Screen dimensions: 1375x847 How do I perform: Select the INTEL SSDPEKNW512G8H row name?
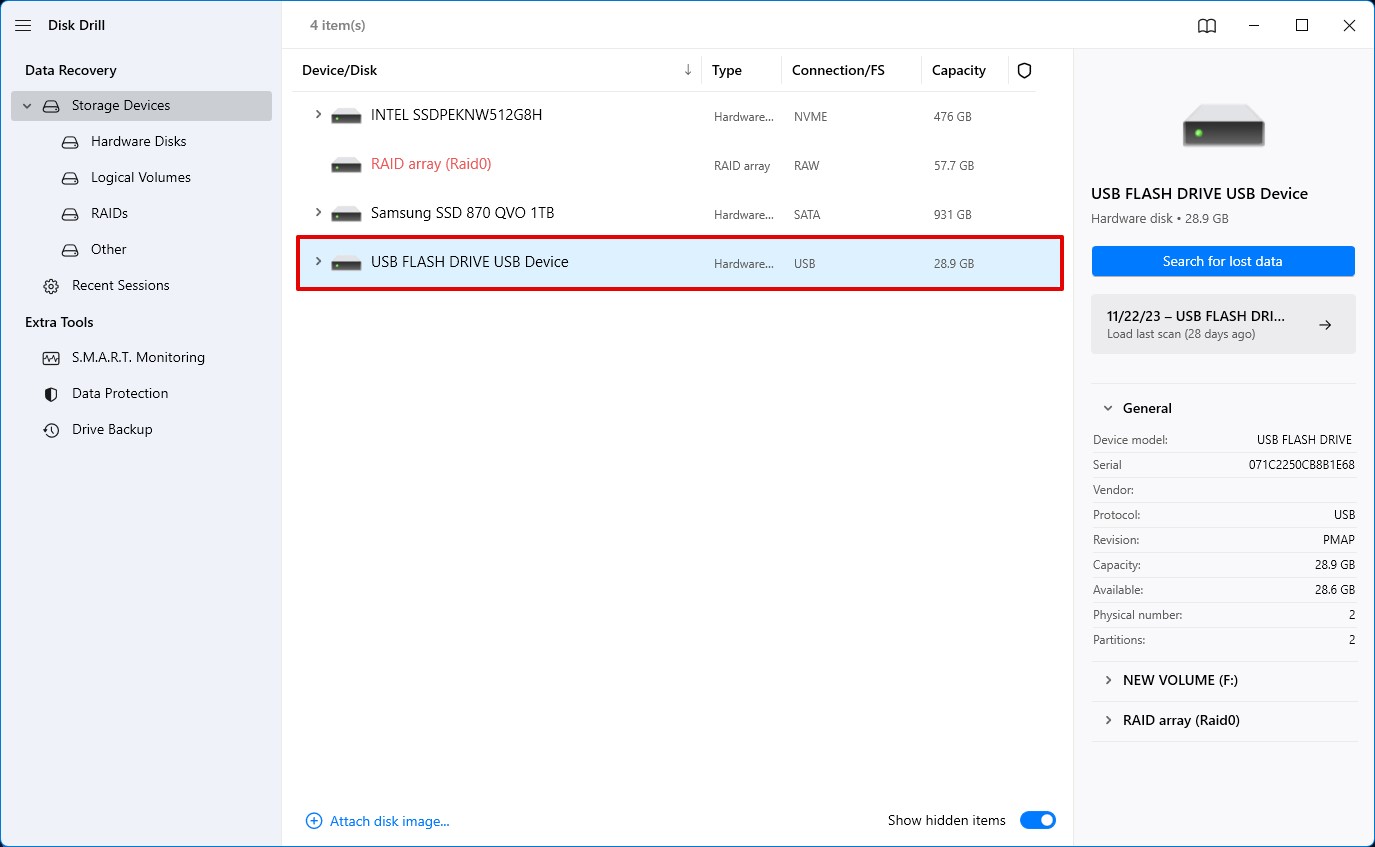pyautogui.click(x=456, y=115)
